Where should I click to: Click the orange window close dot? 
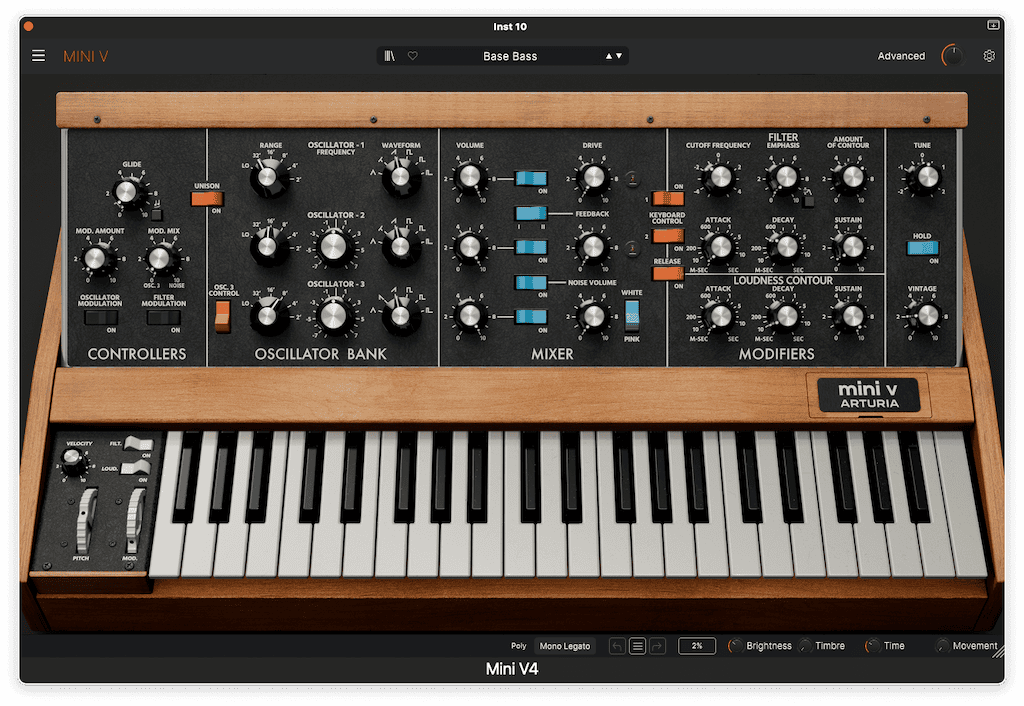tap(28, 26)
